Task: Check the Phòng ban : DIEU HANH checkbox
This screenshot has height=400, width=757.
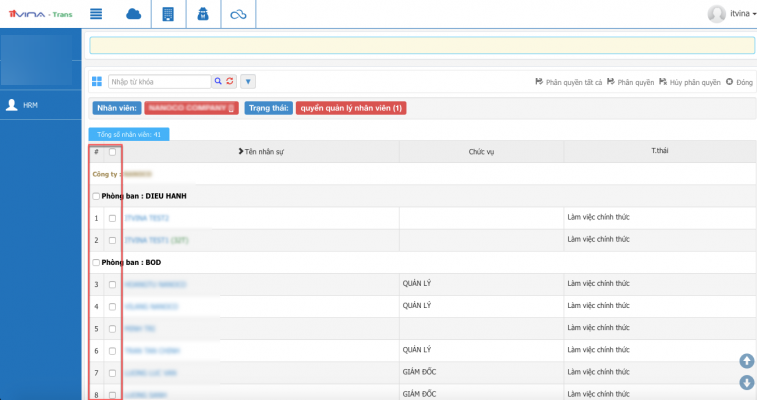Action: 95,196
